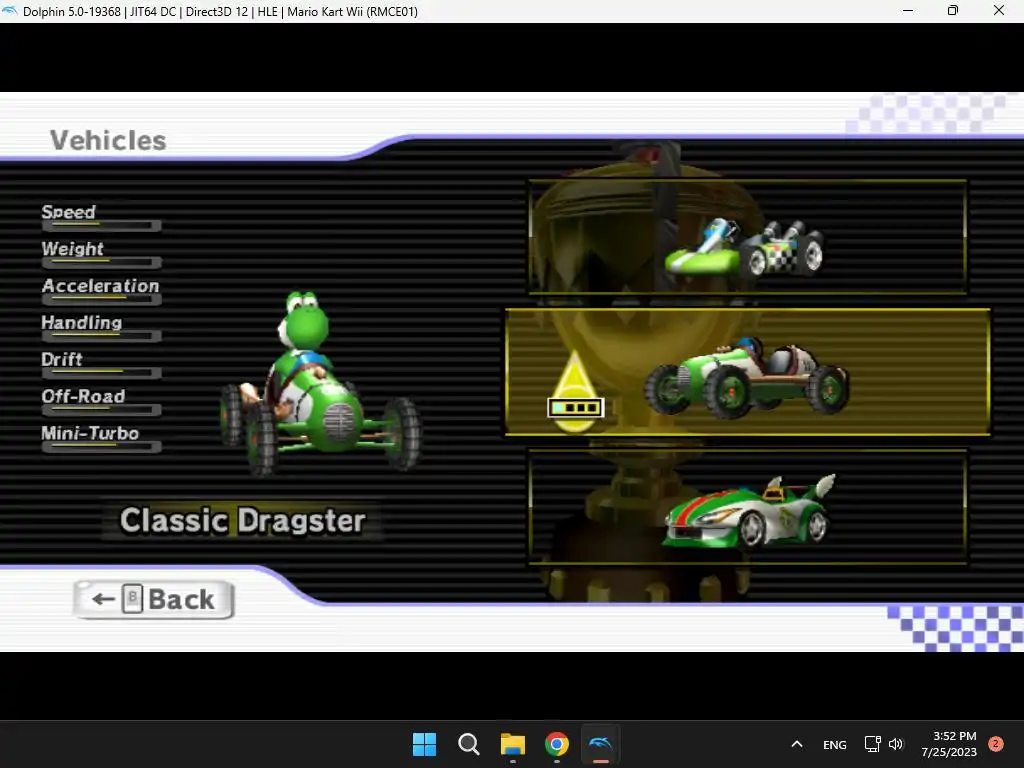Open the notification badge showing 2
Screen dimensions: 1024x768
click(995, 744)
